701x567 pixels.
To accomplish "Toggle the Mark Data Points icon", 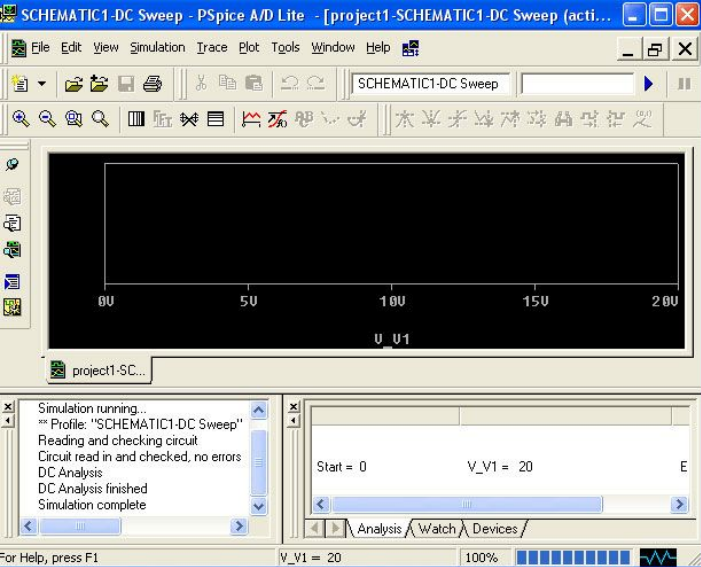I will tap(330, 119).
